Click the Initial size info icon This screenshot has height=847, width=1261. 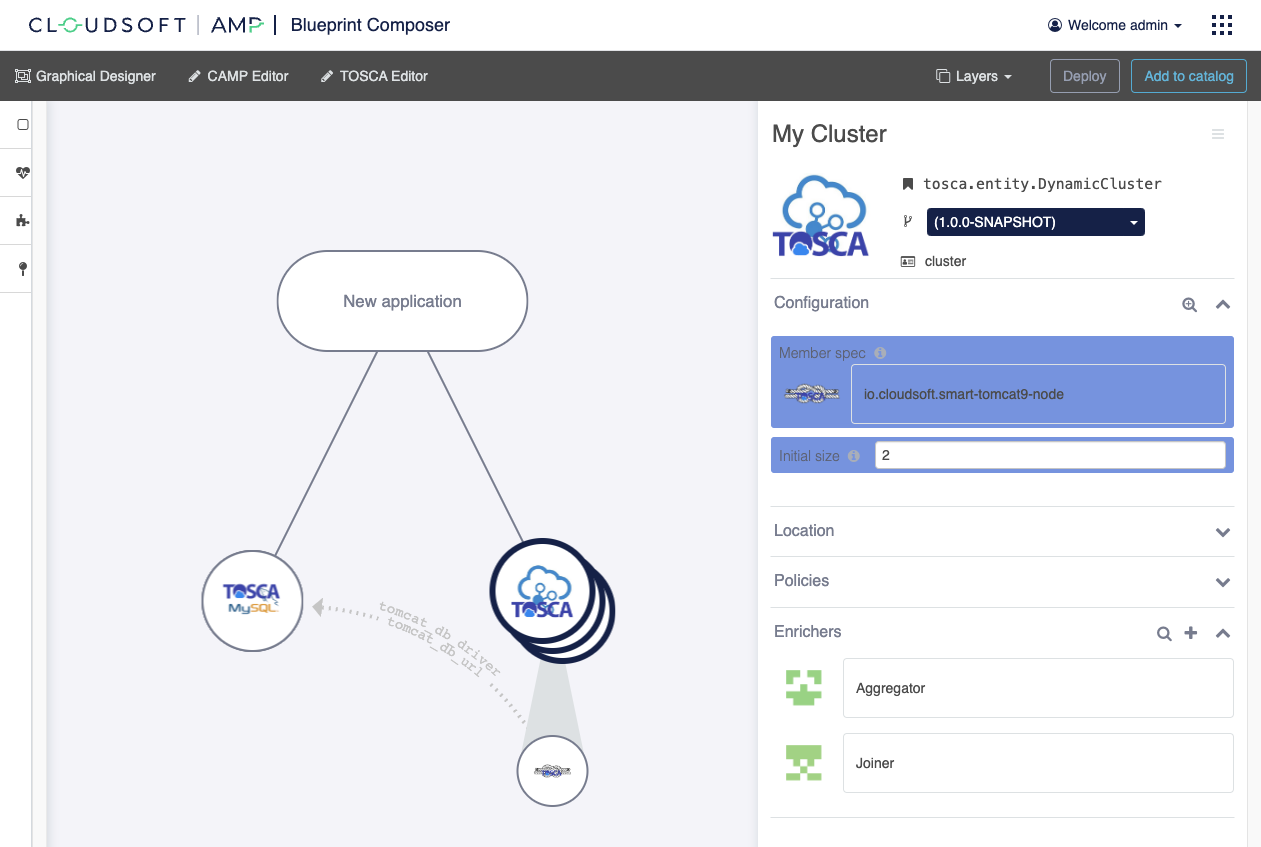tap(853, 456)
